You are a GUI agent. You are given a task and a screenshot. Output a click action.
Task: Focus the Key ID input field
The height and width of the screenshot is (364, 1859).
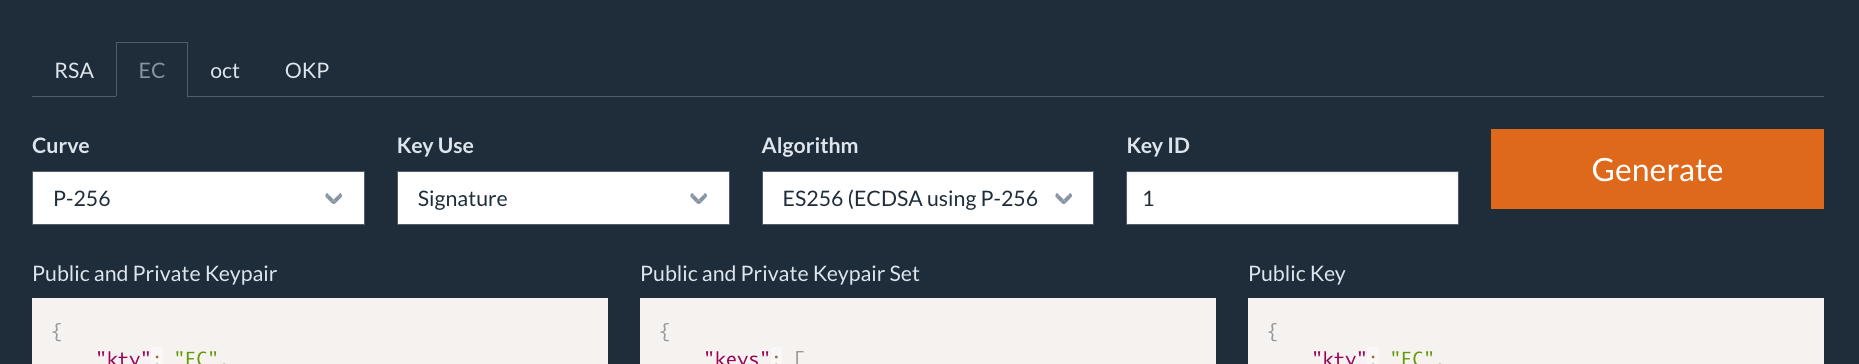[1292, 198]
